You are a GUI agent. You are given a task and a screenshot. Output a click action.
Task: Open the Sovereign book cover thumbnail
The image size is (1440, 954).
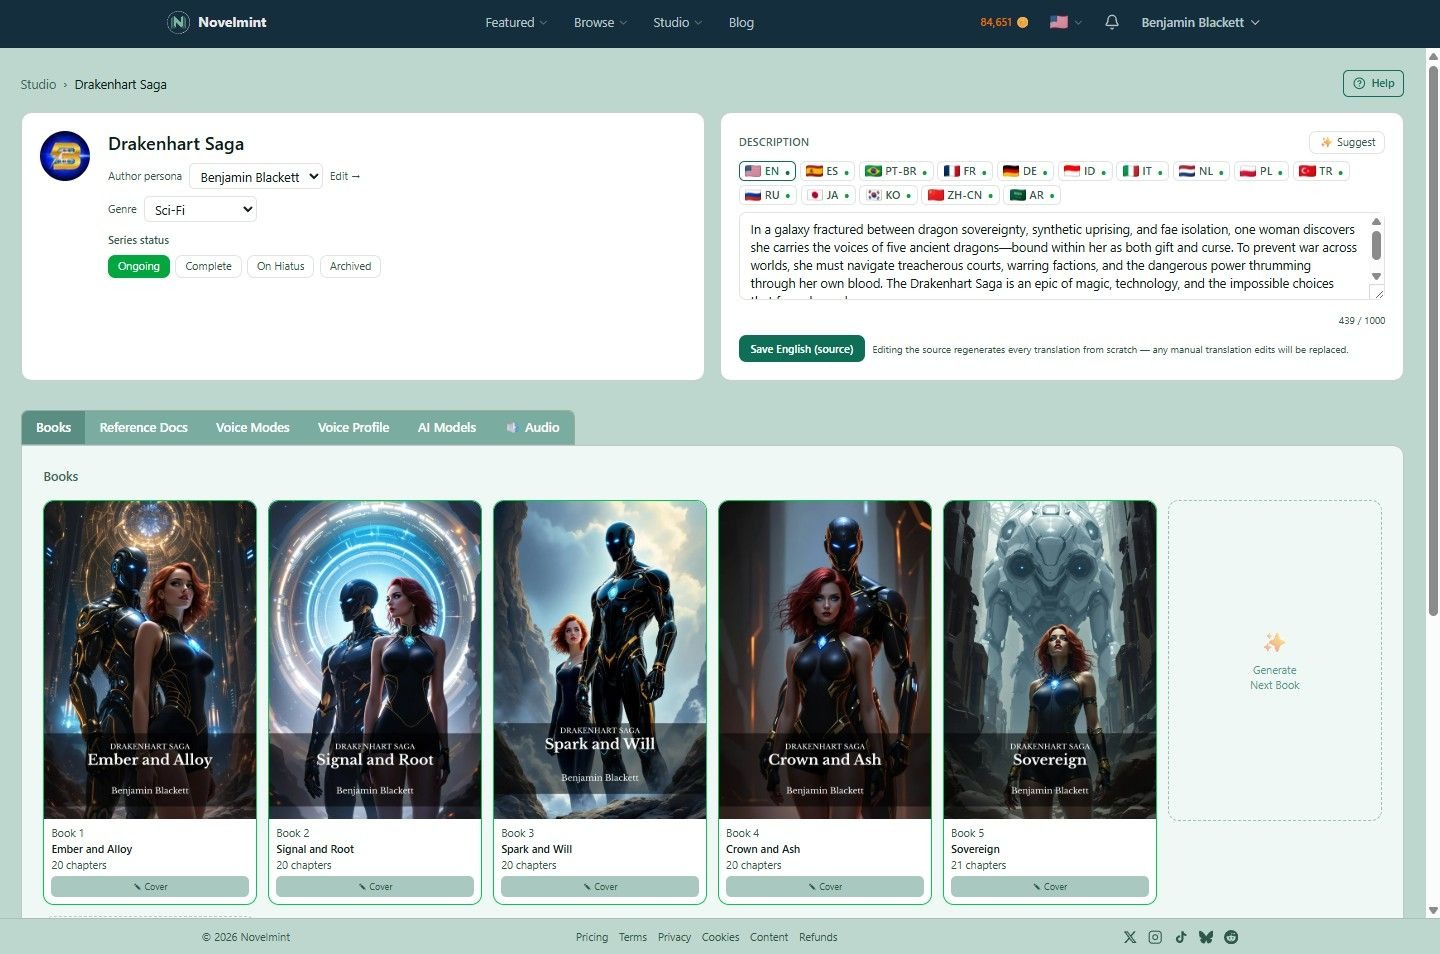coord(1050,660)
